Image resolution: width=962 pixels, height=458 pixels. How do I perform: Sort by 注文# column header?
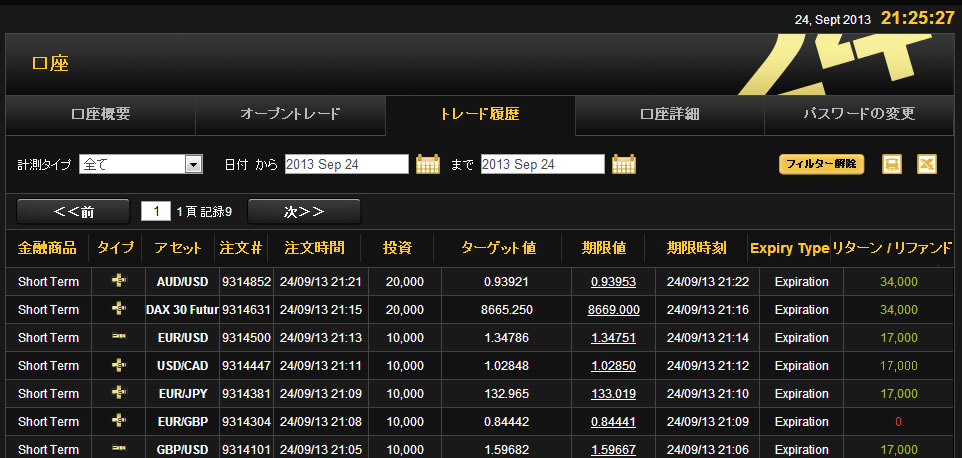240,248
